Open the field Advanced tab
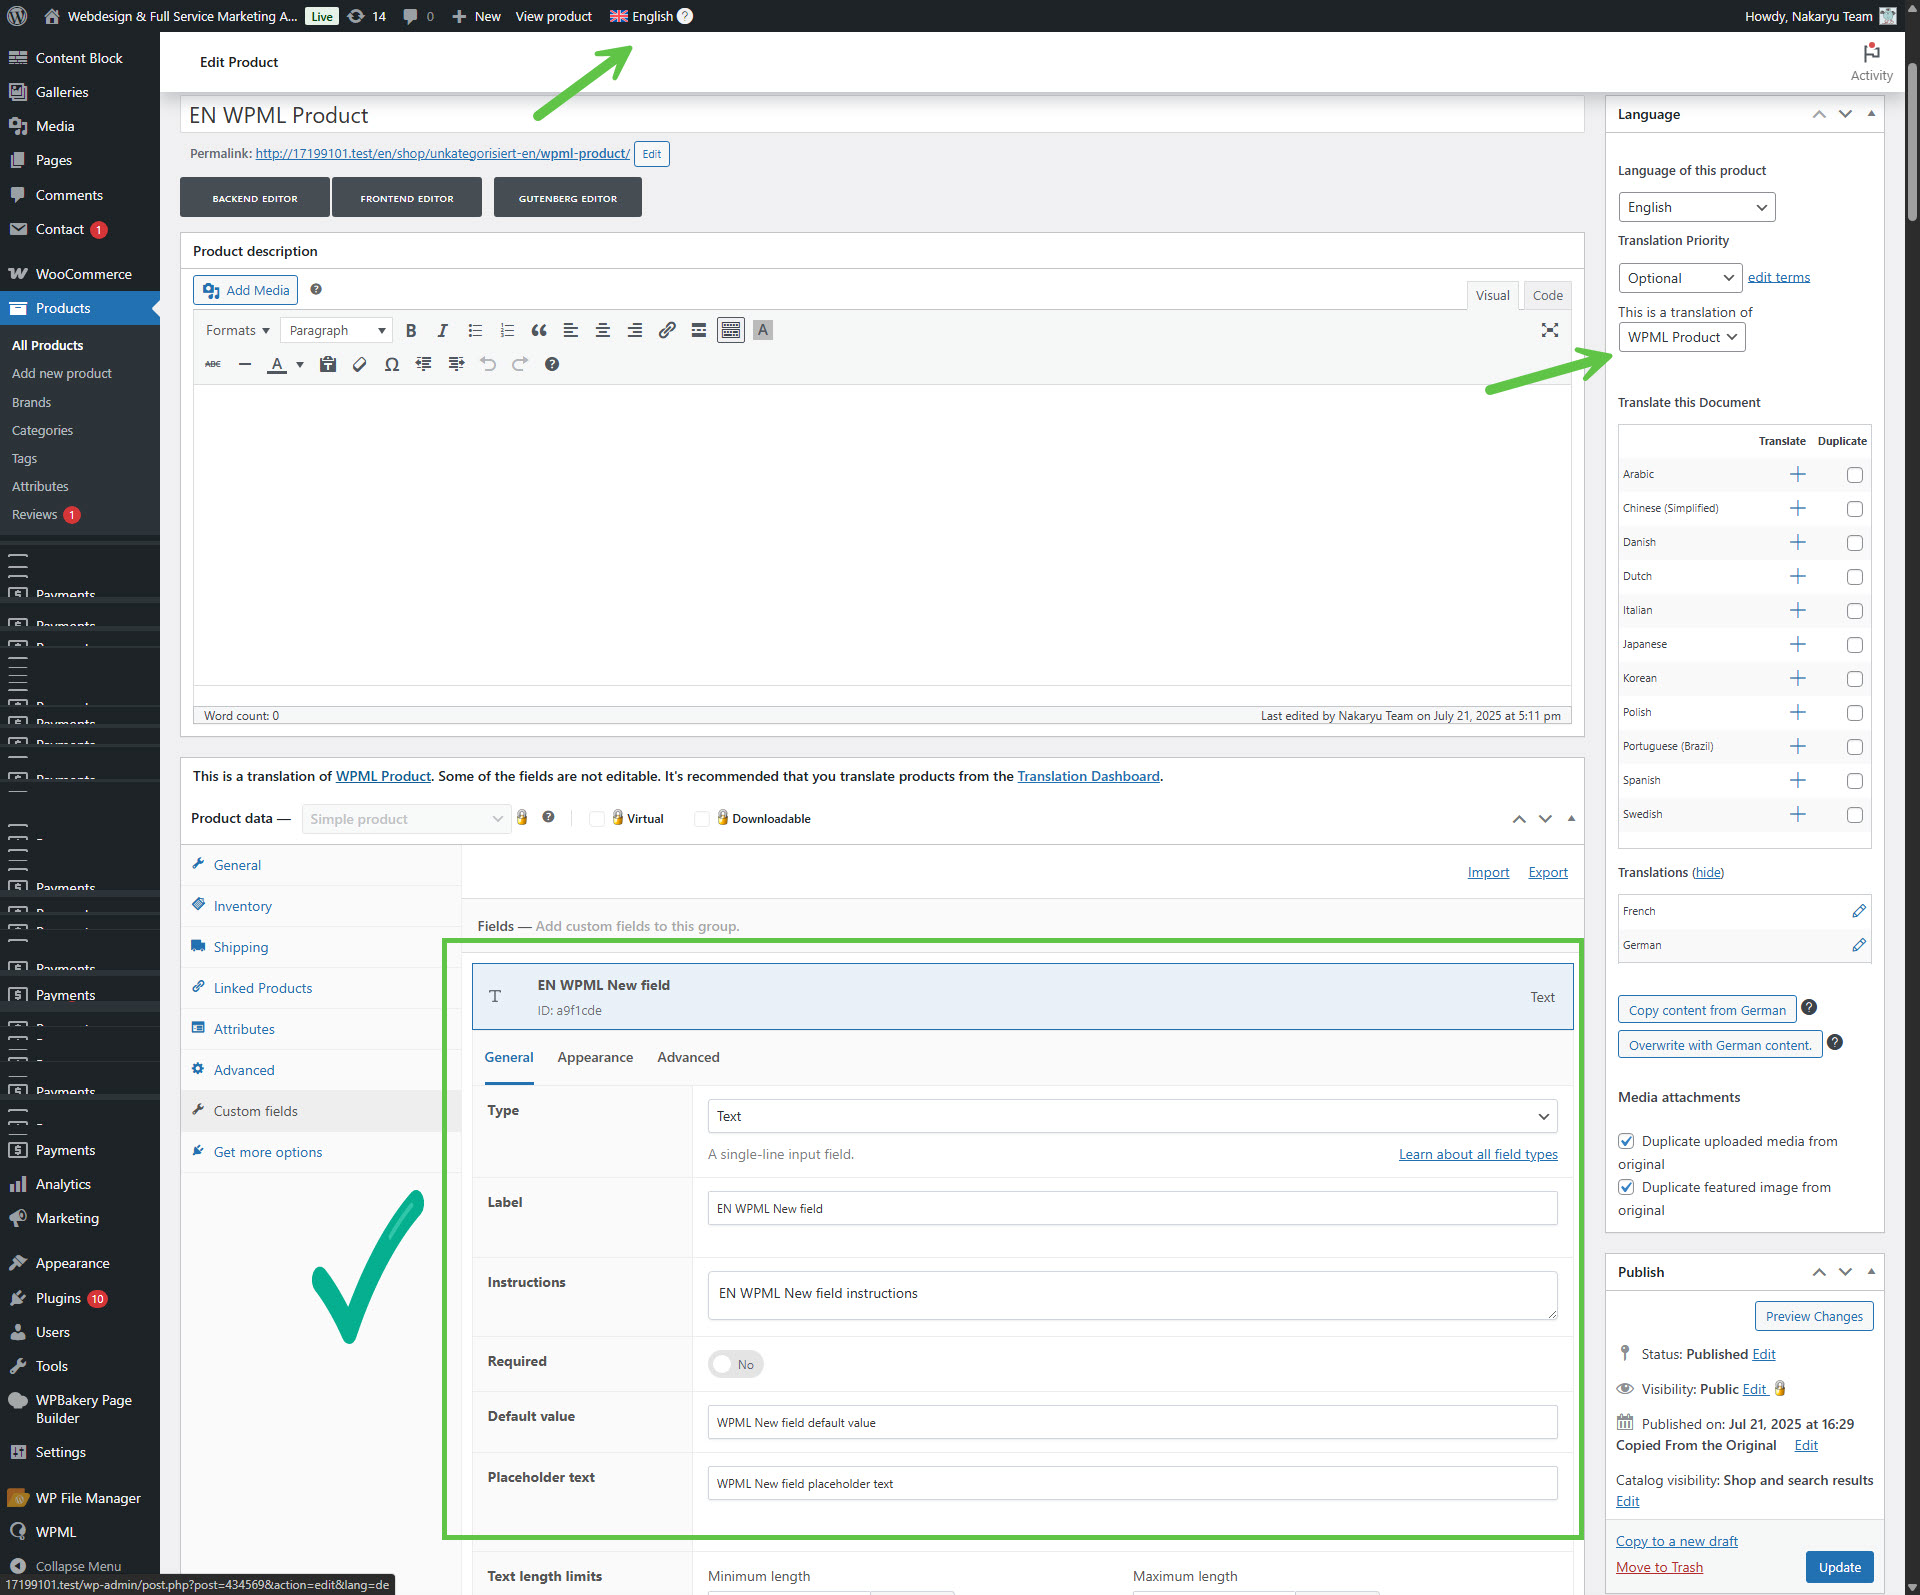This screenshot has height=1595, width=1920. (688, 1057)
